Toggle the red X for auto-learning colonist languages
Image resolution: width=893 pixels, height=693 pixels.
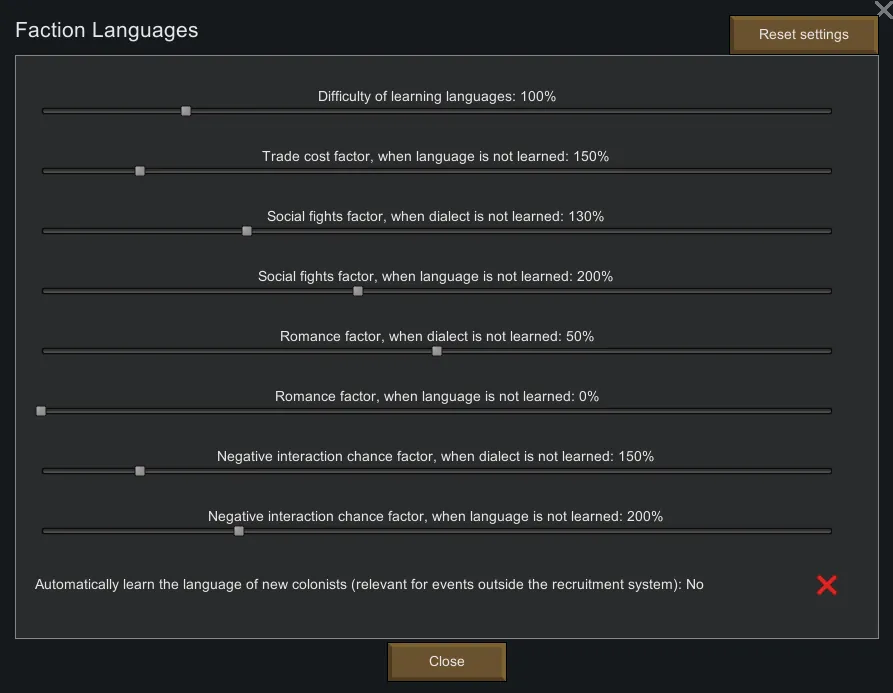pyautogui.click(x=826, y=585)
